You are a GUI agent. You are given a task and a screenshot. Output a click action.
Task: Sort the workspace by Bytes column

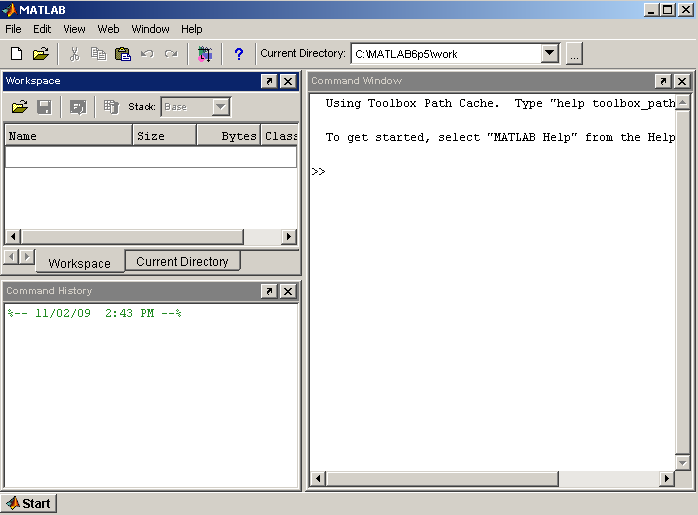(x=228, y=135)
